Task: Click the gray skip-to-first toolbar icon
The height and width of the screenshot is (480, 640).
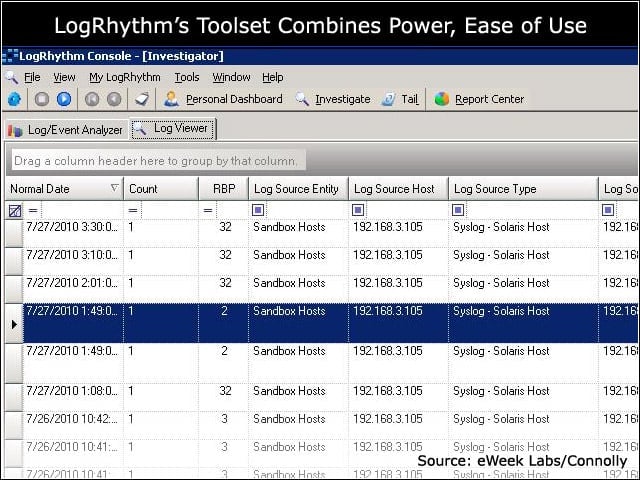Action: click(92, 99)
